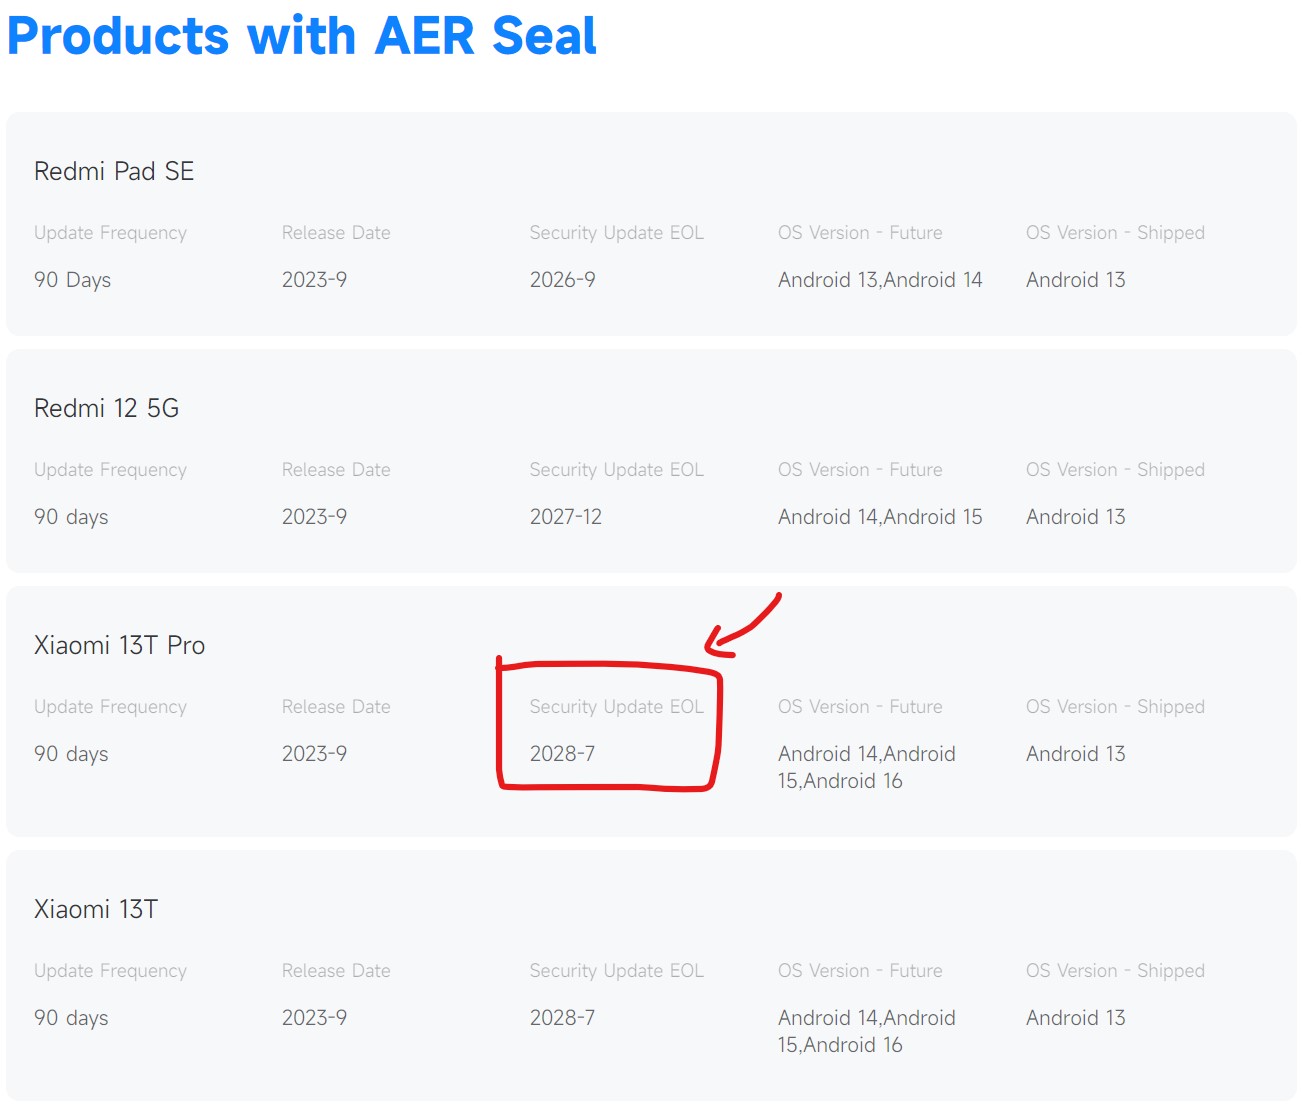The width and height of the screenshot is (1302, 1107).
Task: Select the Redmi 12 5G product name
Action: tap(106, 408)
